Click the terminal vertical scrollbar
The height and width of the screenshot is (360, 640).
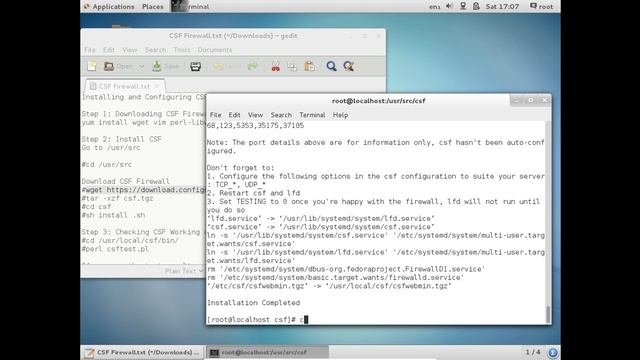point(548,314)
